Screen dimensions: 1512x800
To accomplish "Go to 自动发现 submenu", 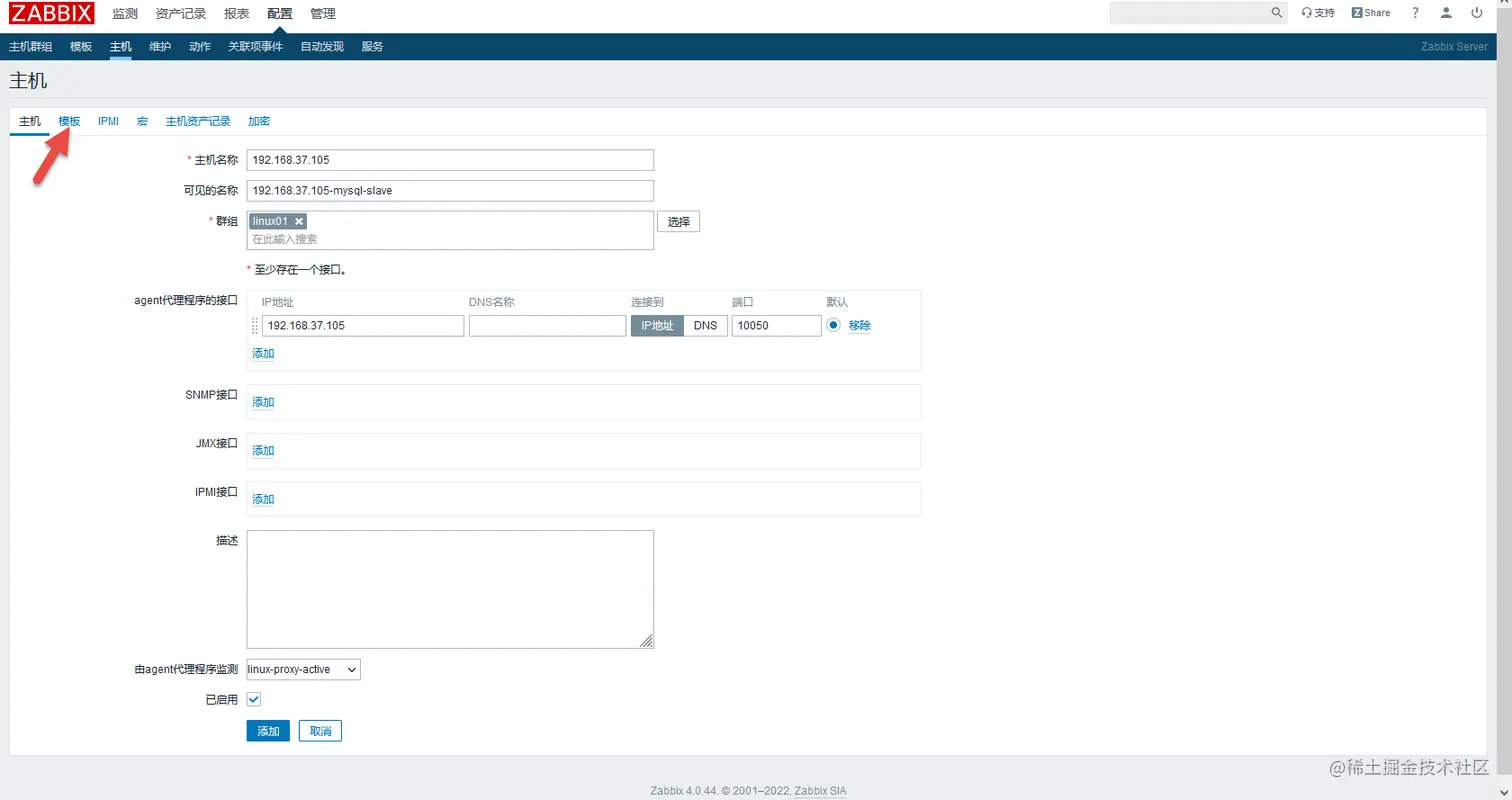I will tap(322, 47).
